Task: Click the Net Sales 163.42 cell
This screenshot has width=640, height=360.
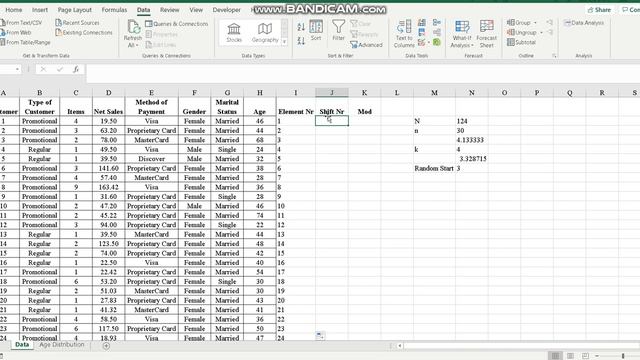Action: [109, 187]
